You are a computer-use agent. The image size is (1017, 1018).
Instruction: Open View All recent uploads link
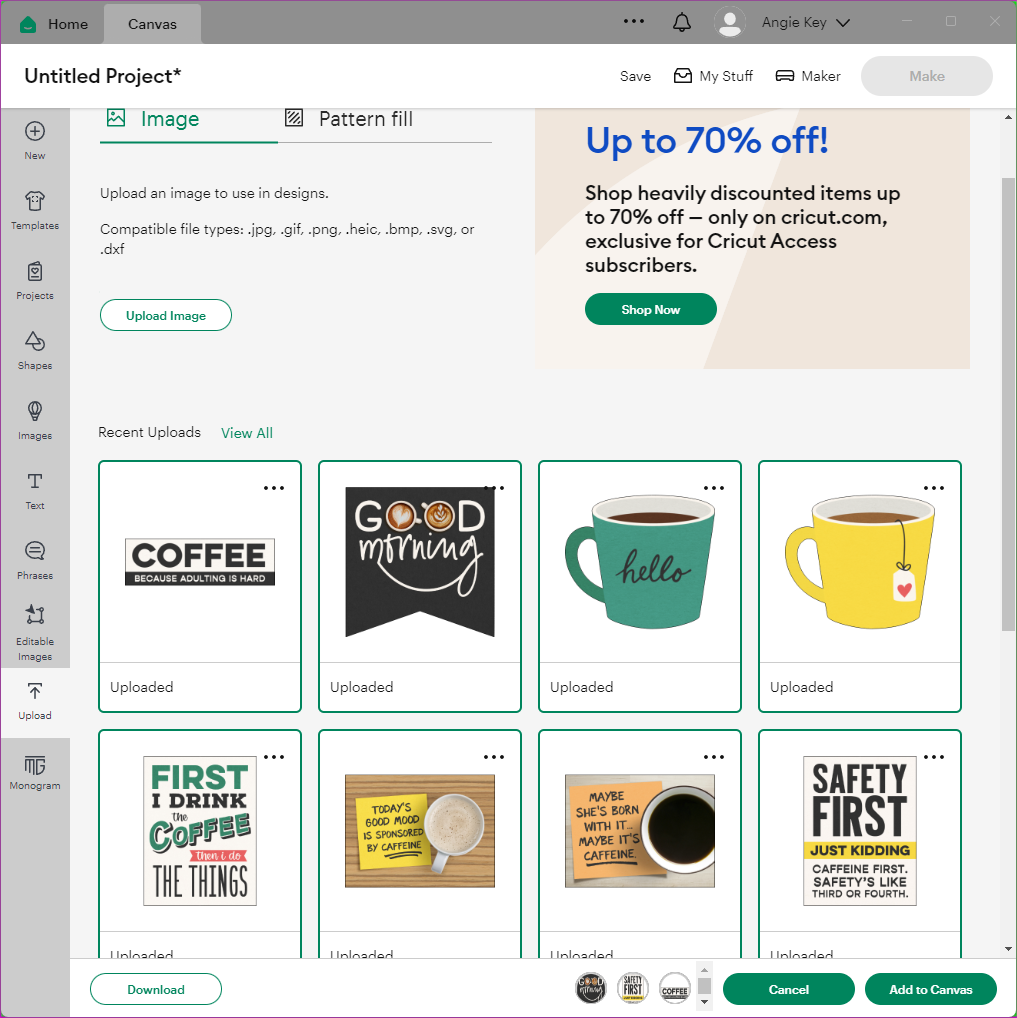[247, 433]
